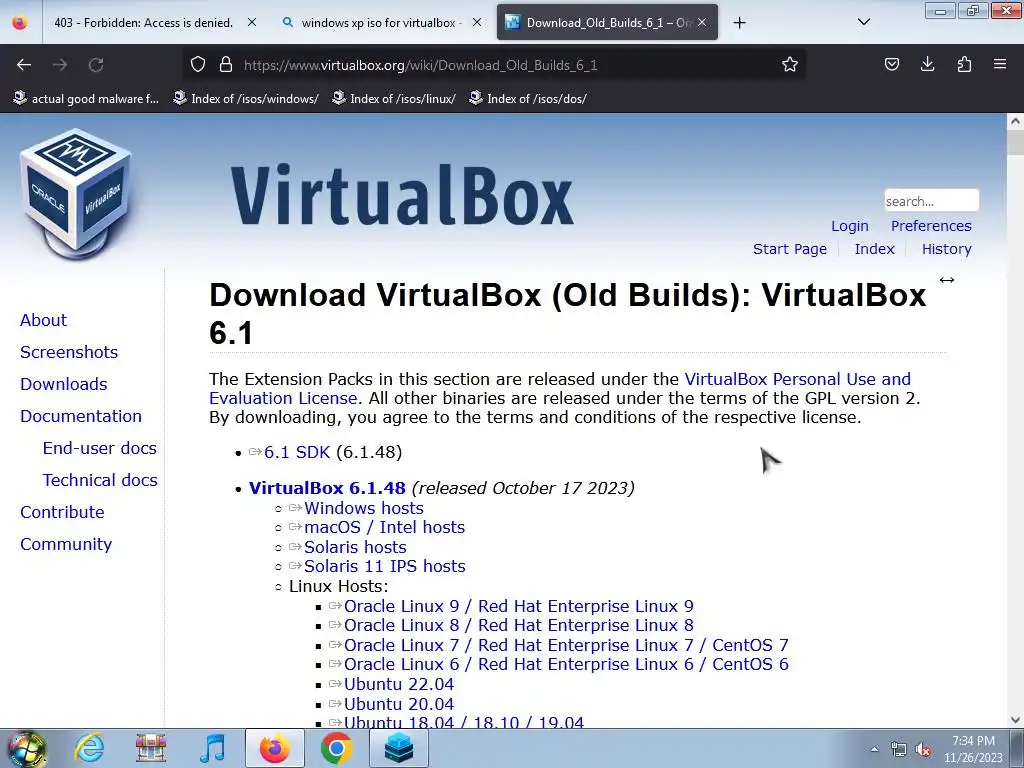Open Downloads in the sidebar
Screen dimensions: 1024x768
pyautogui.click(x=63, y=384)
